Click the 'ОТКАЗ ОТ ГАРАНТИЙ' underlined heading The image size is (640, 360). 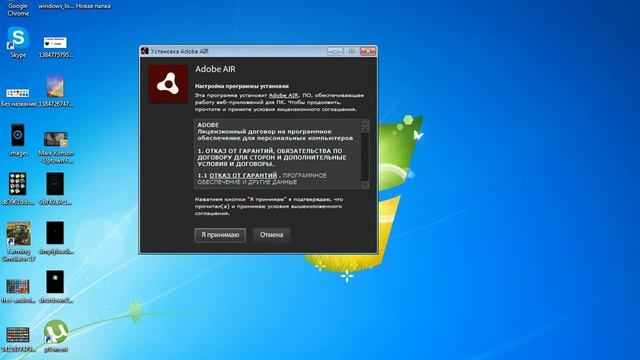tap(243, 176)
